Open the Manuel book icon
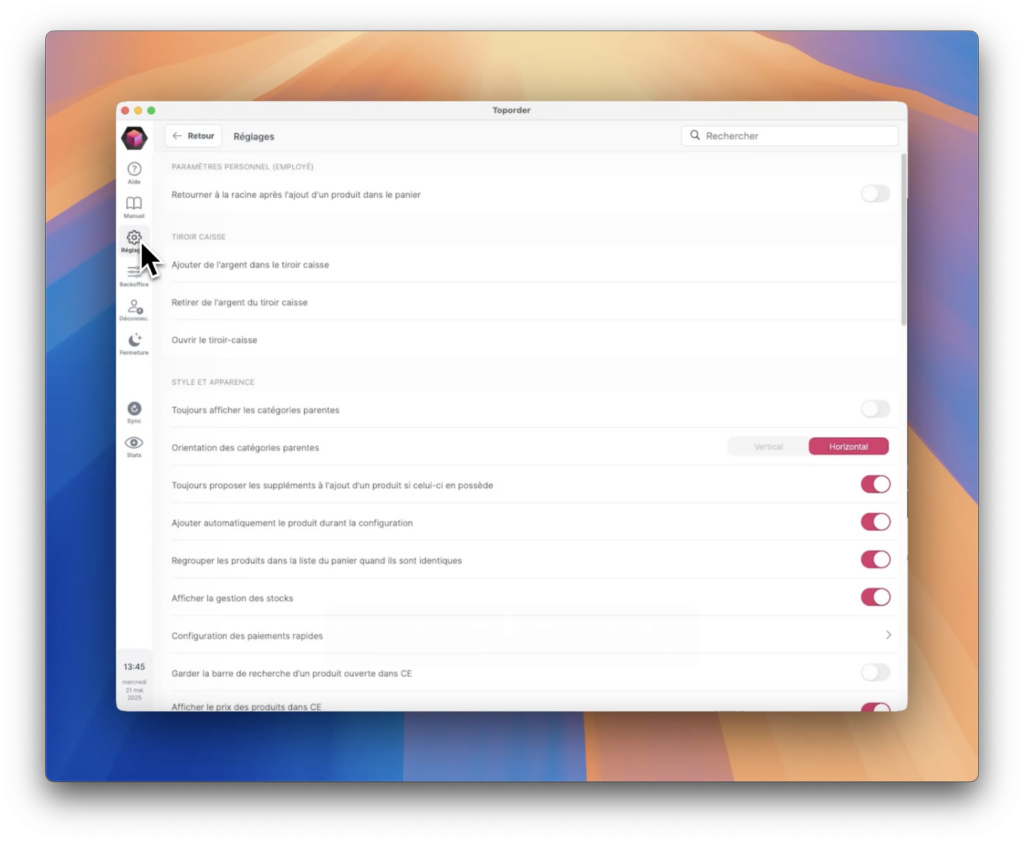Viewport: 1024px width, 842px height. point(134,204)
